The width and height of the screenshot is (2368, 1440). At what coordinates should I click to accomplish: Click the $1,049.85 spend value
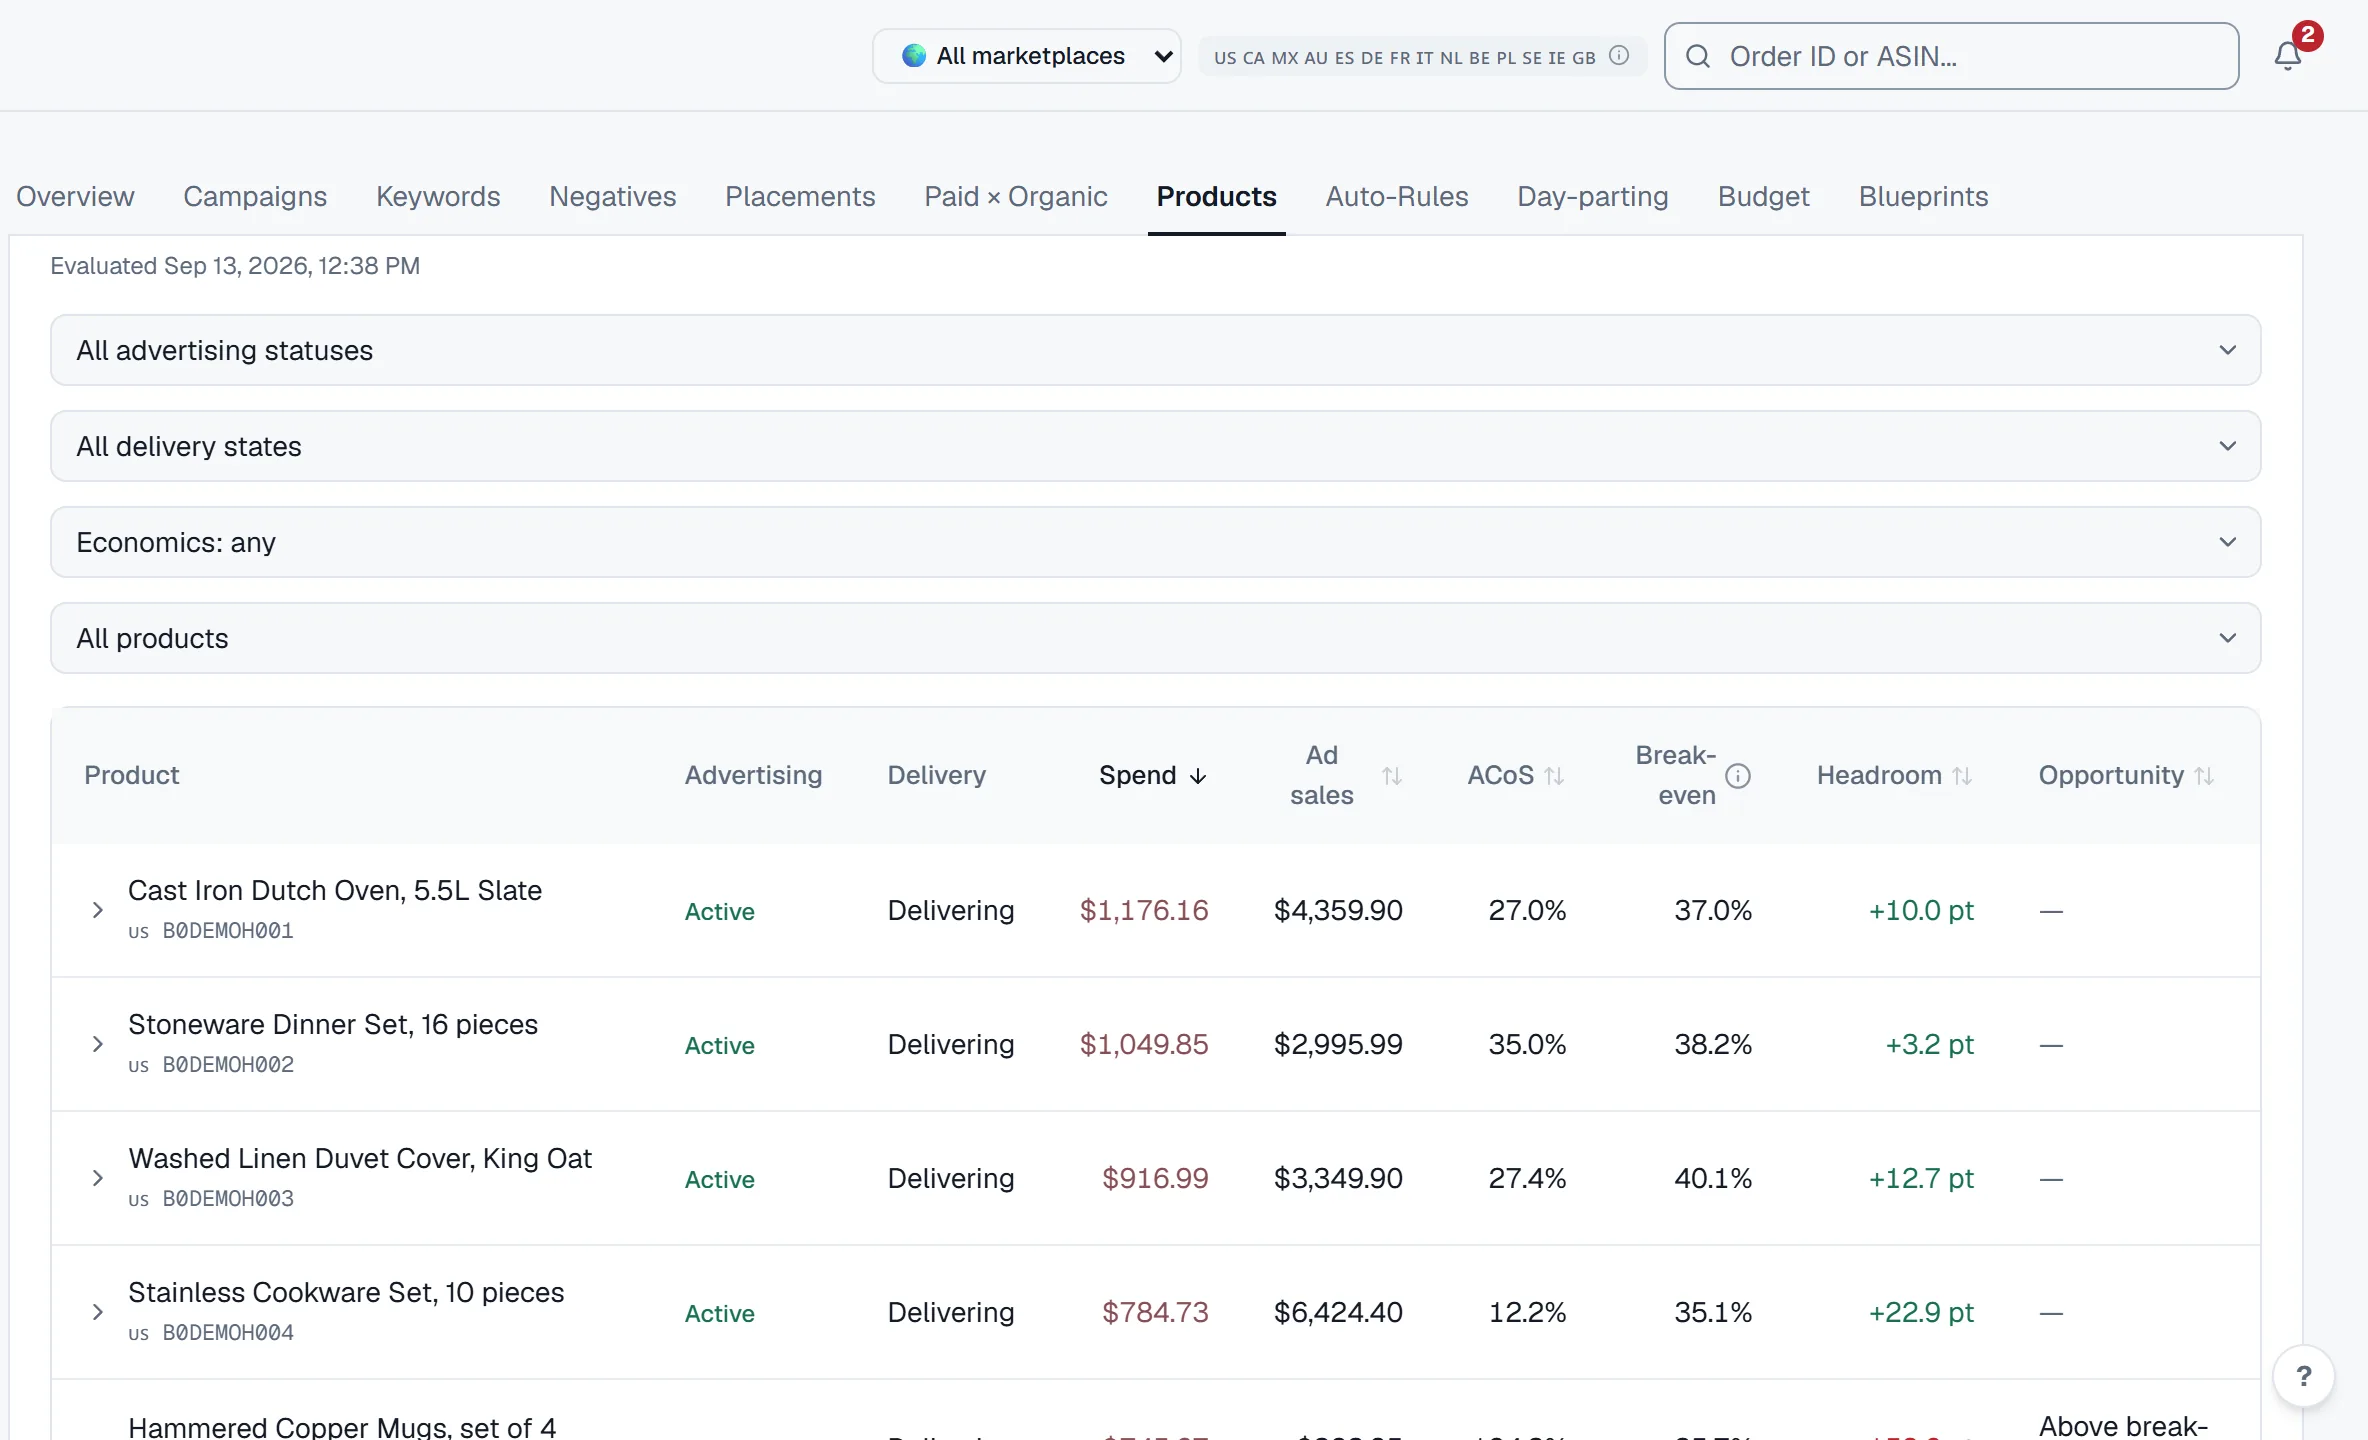[x=1144, y=1044]
